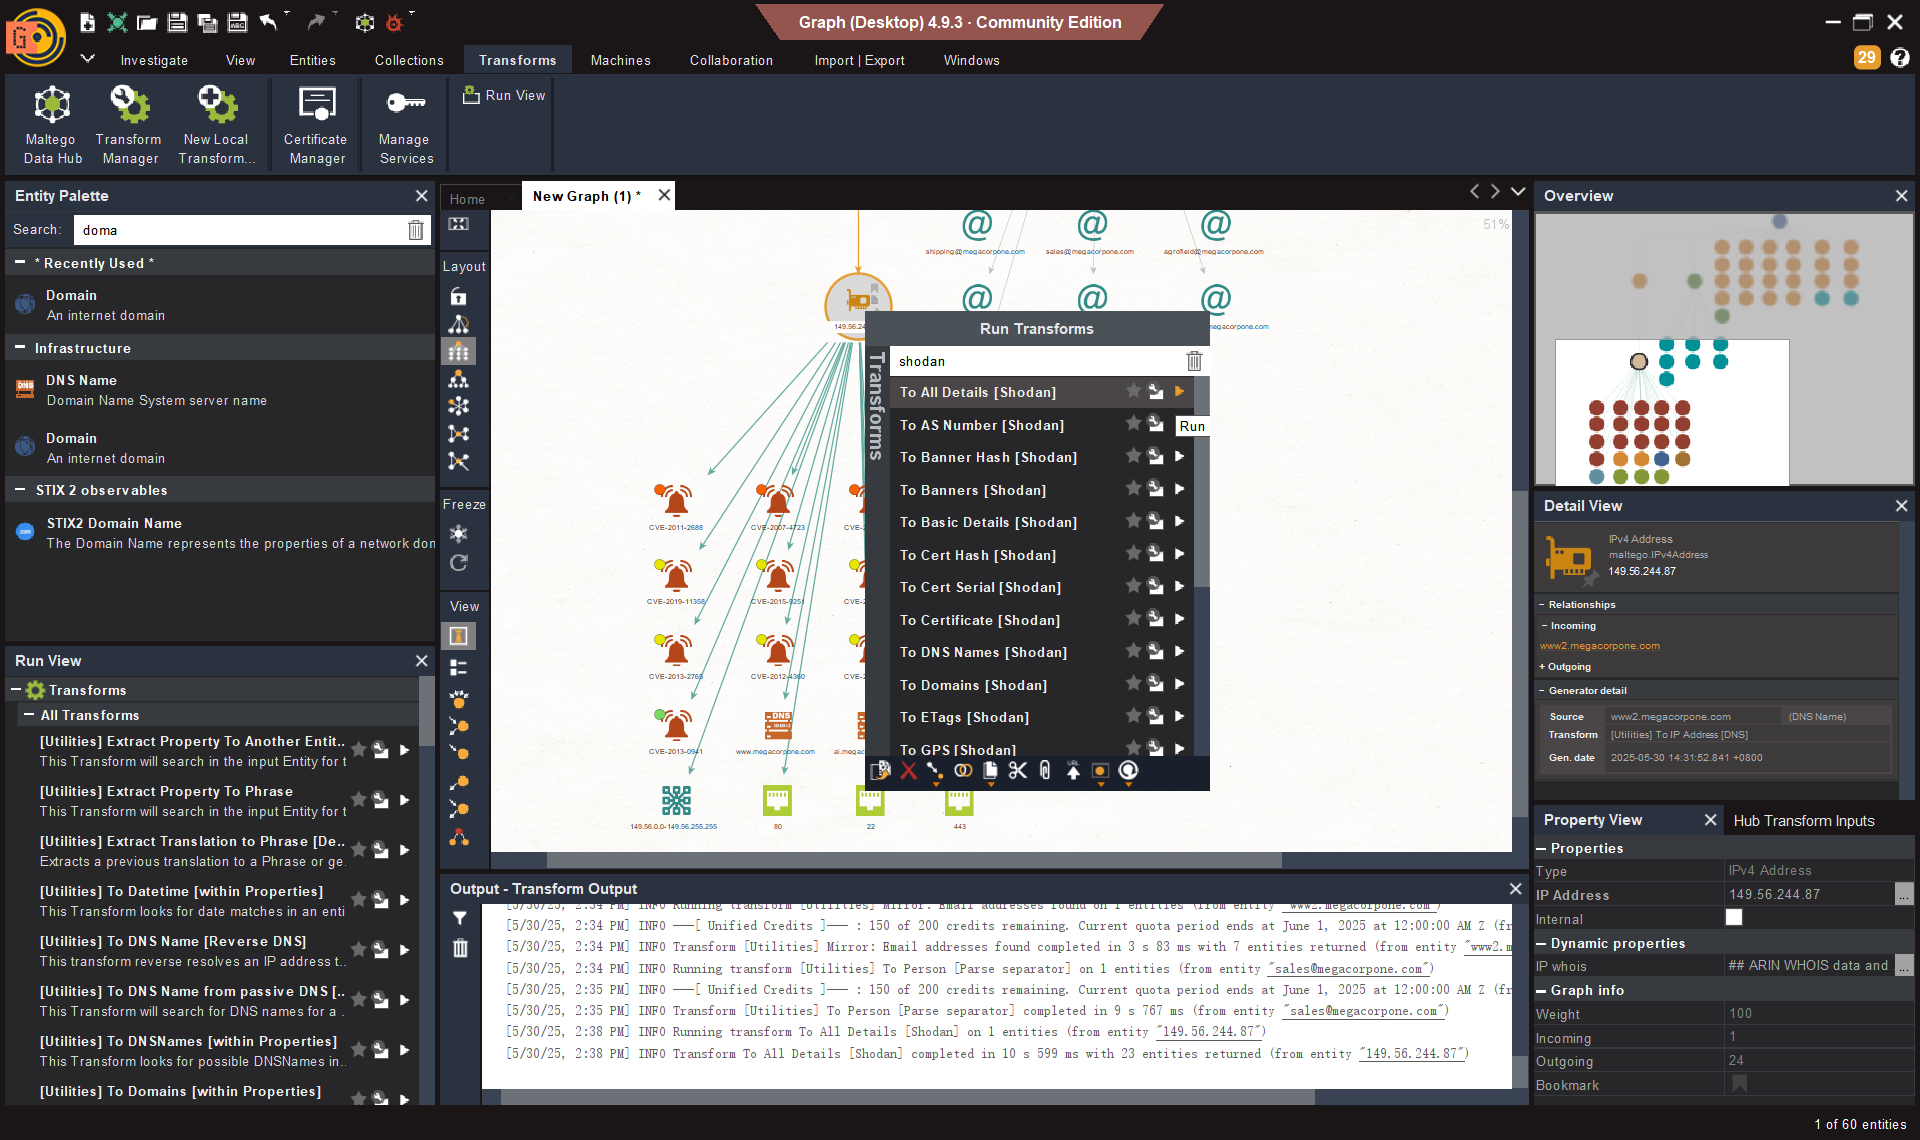This screenshot has width=1920, height=1140.
Task: Select the block layout icon in Layout sidebar
Action: pos(459,351)
